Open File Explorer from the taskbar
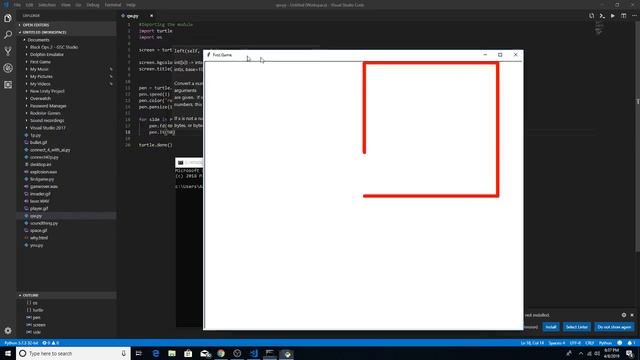Viewport: 640px width, 360px height. (x=172, y=353)
